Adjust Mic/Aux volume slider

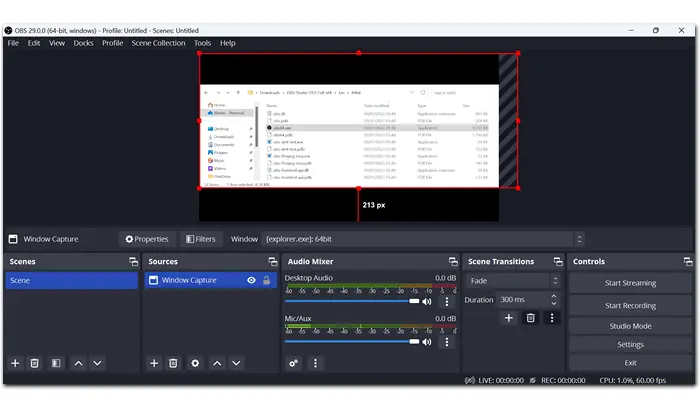(352, 342)
